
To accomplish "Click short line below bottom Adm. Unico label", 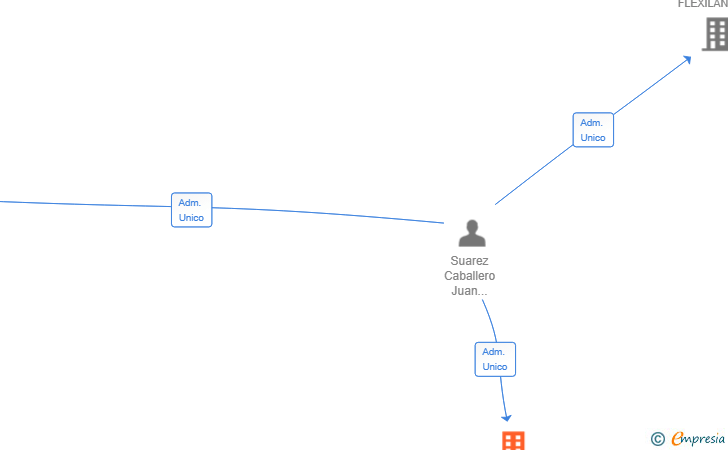I will (x=503, y=395).
